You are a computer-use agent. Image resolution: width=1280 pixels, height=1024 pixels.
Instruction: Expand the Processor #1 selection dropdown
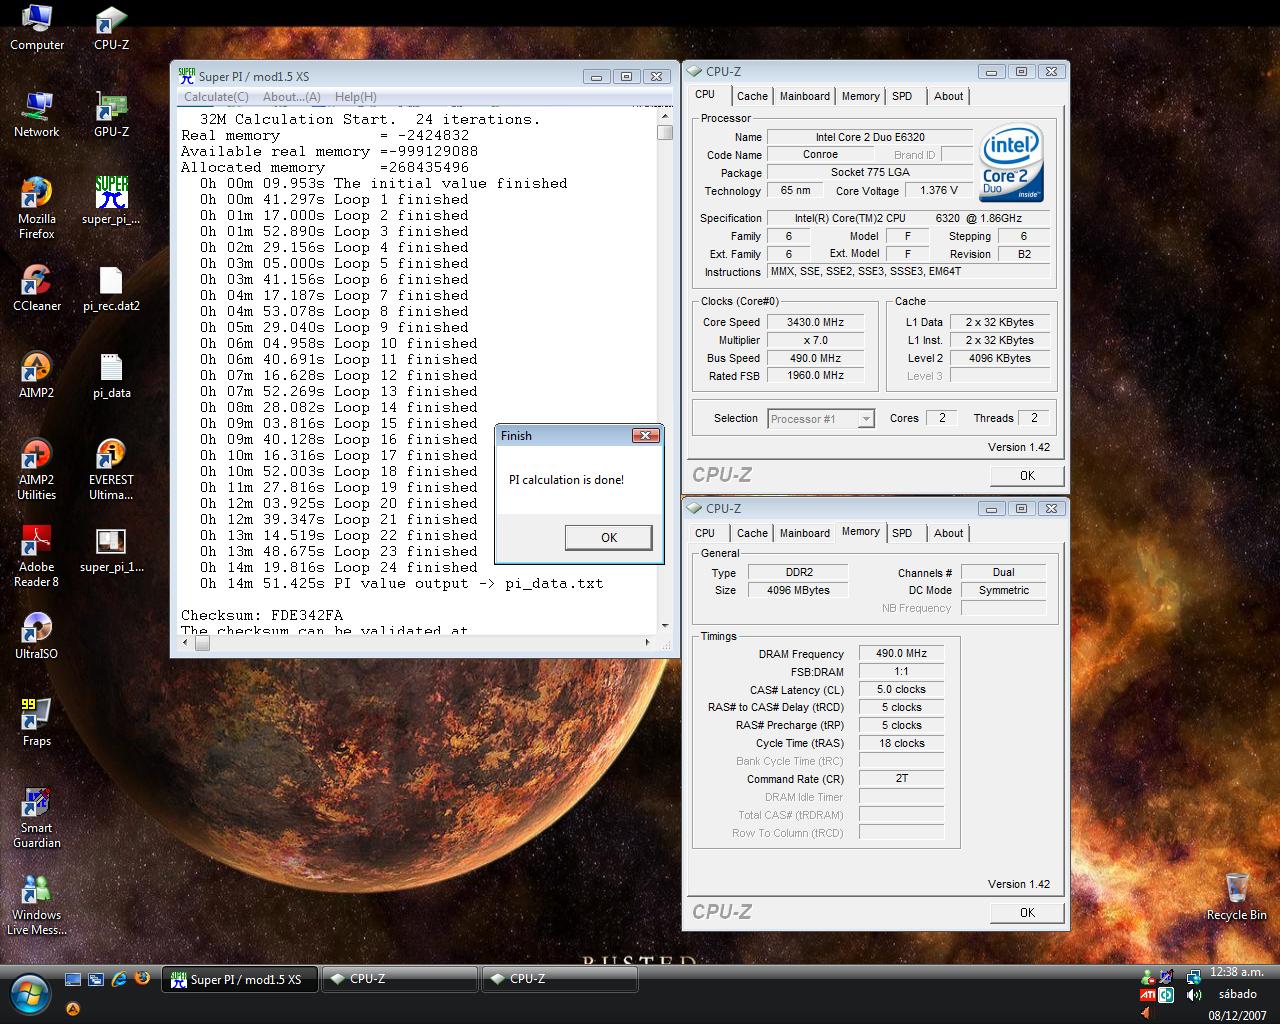pyautogui.click(x=866, y=419)
